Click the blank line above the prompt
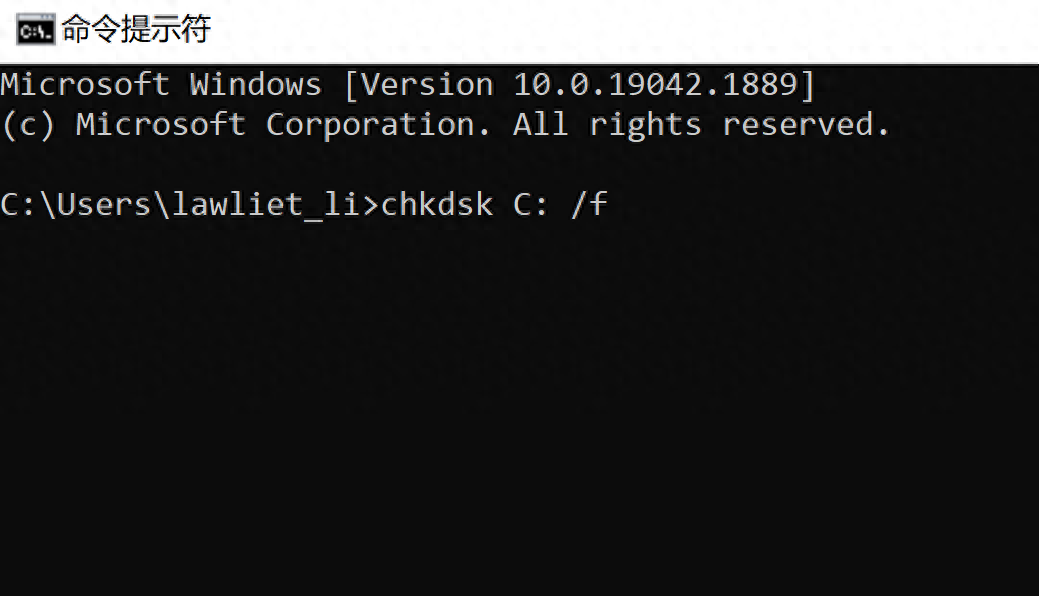1039x596 pixels. pyautogui.click(x=400, y=165)
